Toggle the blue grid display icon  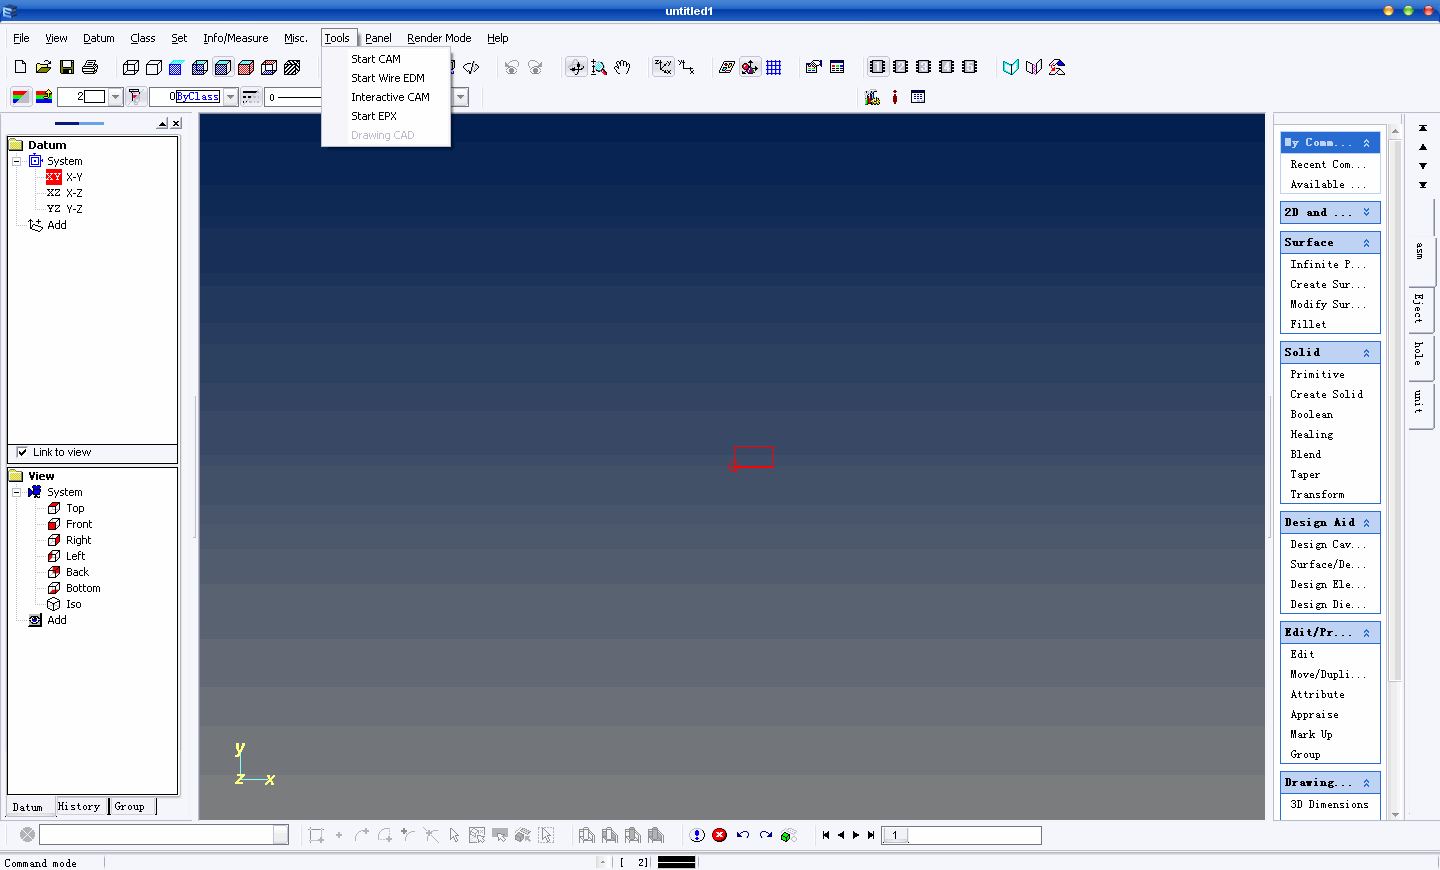point(774,67)
